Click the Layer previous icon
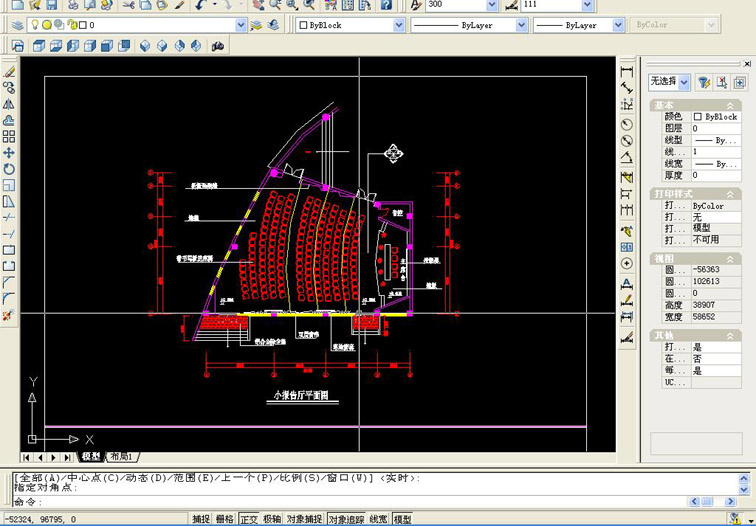Screen dimensions: 756x526 coord(273,25)
